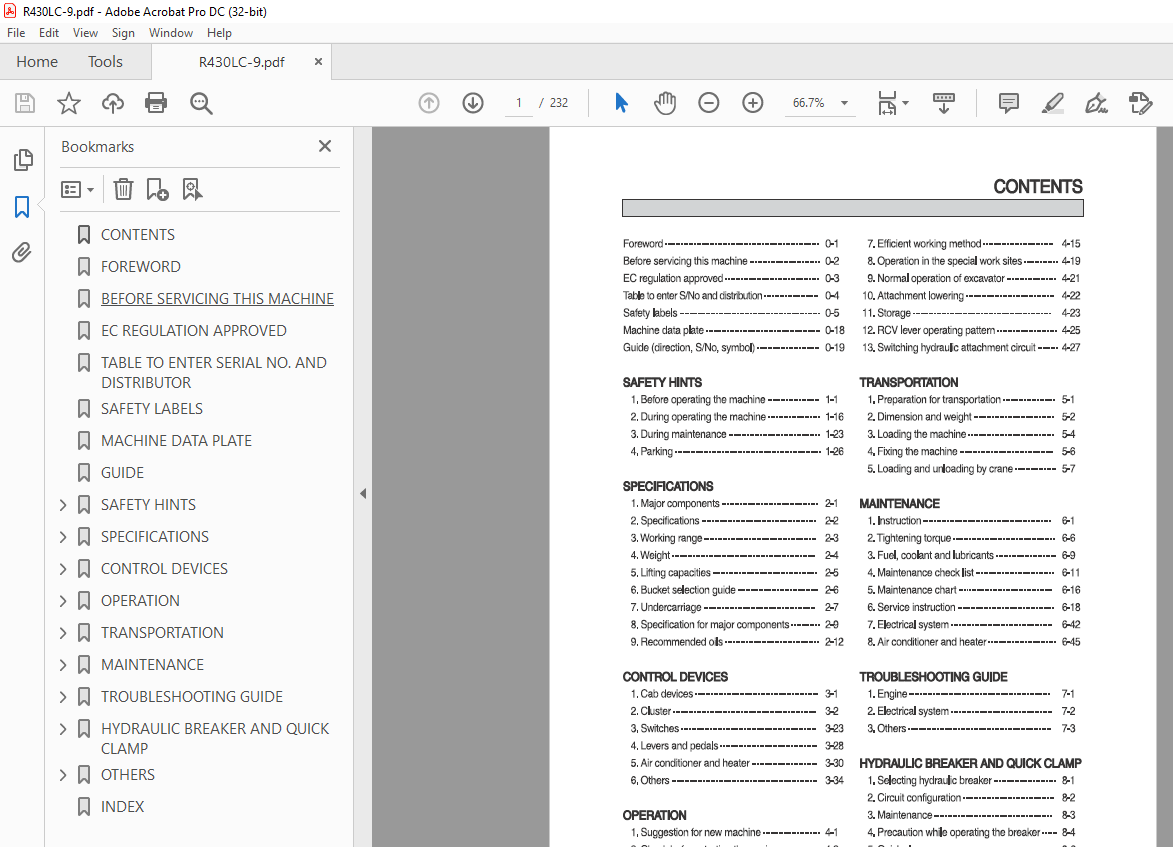
Task: Expand the OTHERS bookmark
Action: click(64, 775)
